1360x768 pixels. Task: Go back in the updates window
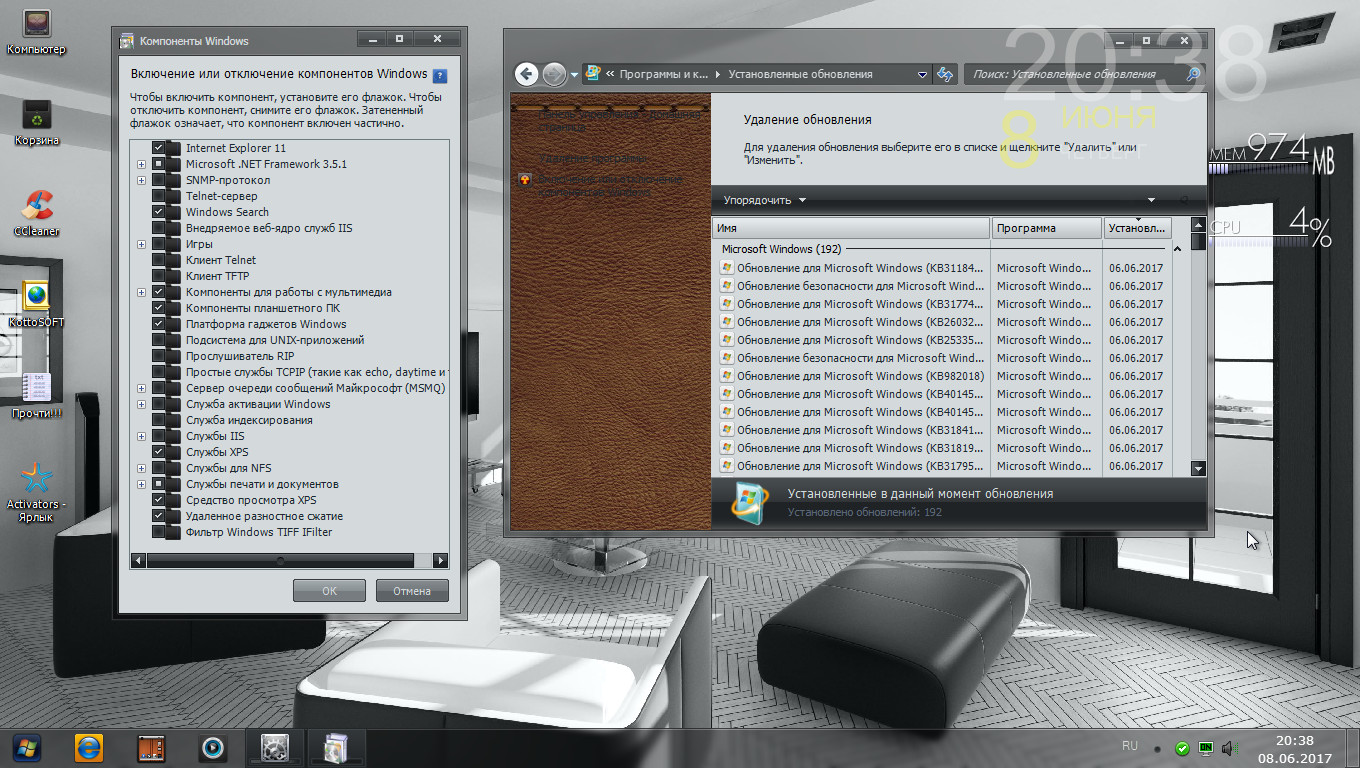[526, 74]
